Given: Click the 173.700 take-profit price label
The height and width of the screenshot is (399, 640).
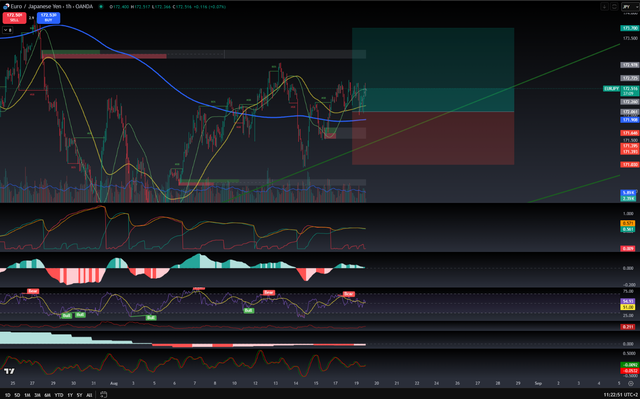Looking at the screenshot, I should point(629,28).
